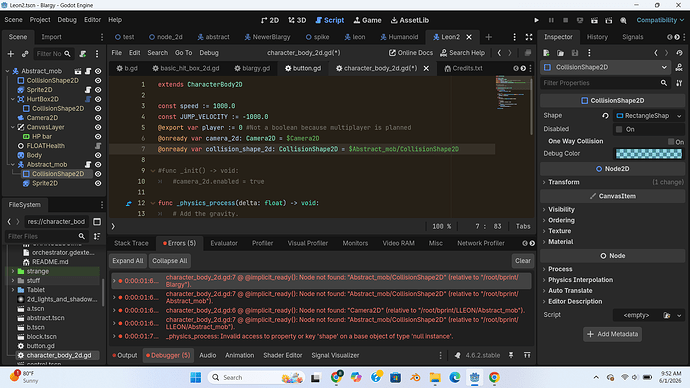Go to previous script history arrow
The image size is (690, 388).
point(499,53)
